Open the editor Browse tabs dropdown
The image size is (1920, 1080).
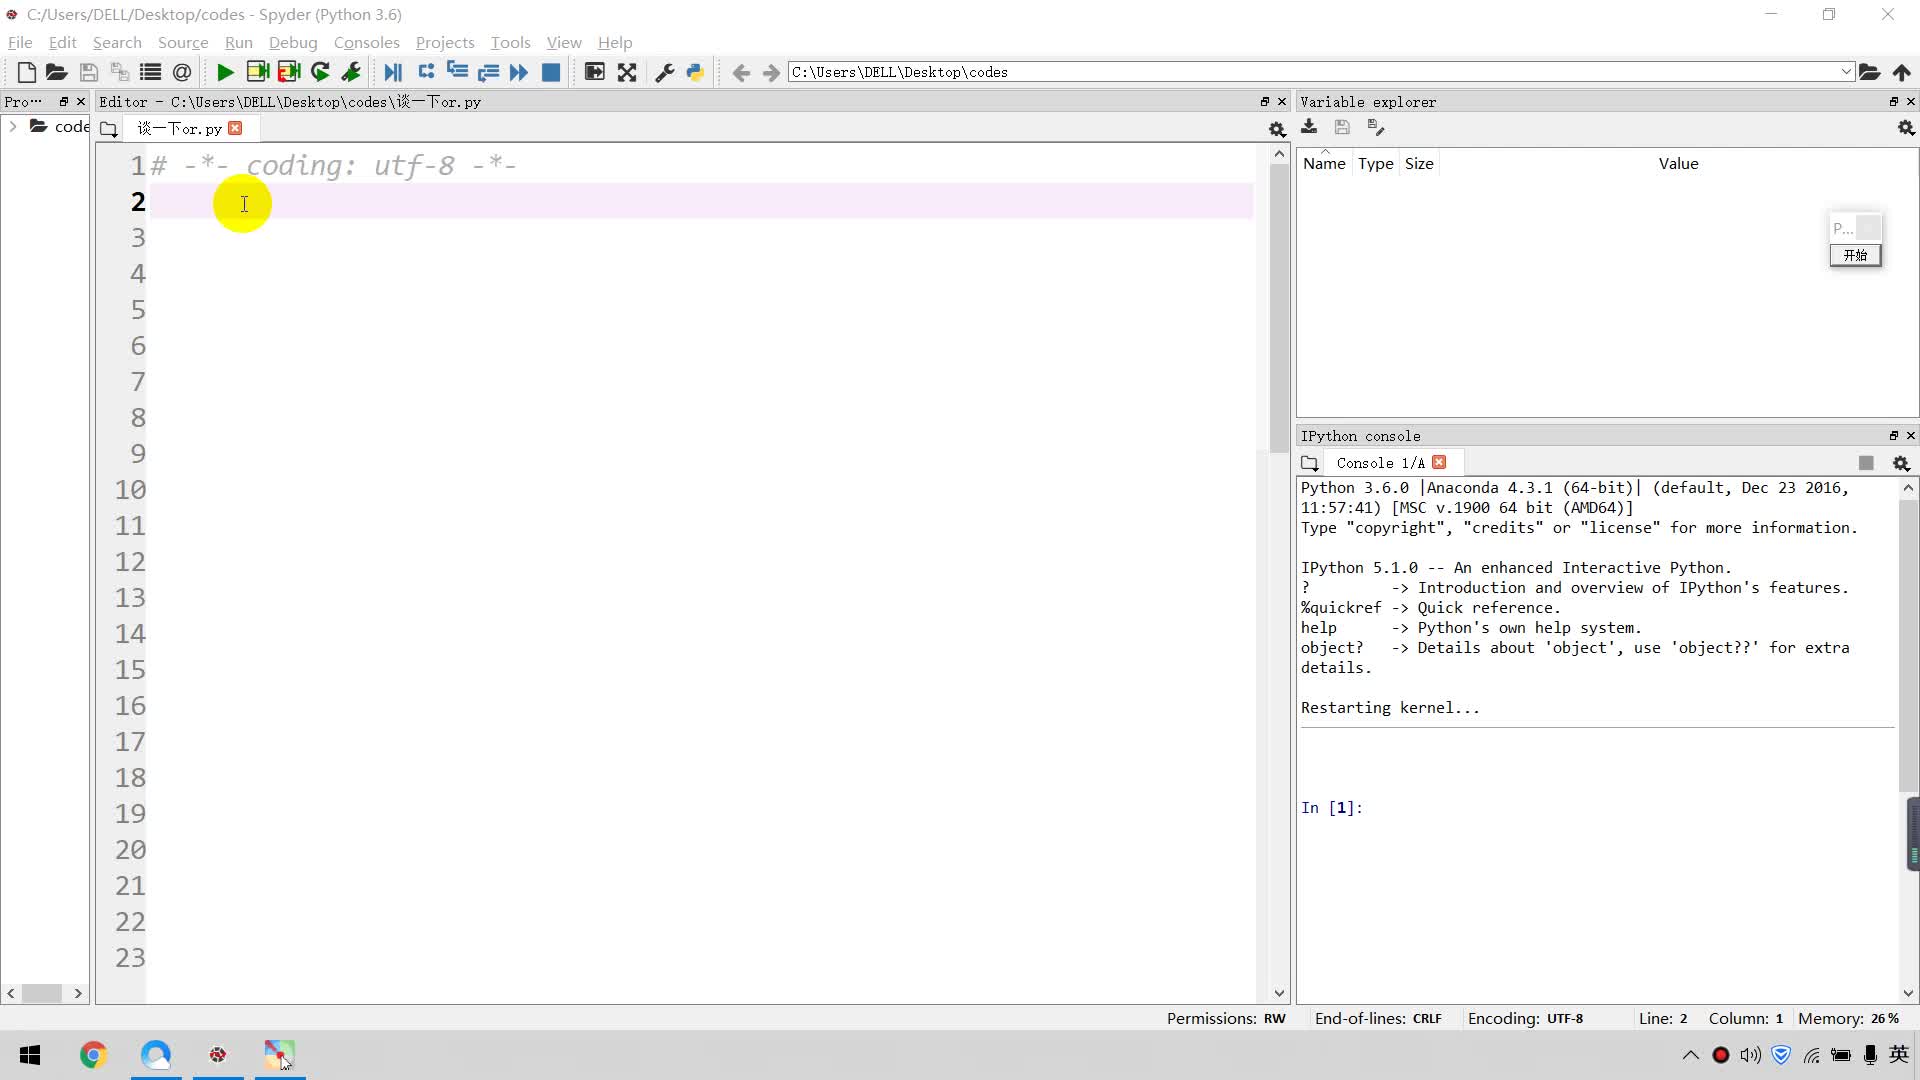pyautogui.click(x=109, y=129)
